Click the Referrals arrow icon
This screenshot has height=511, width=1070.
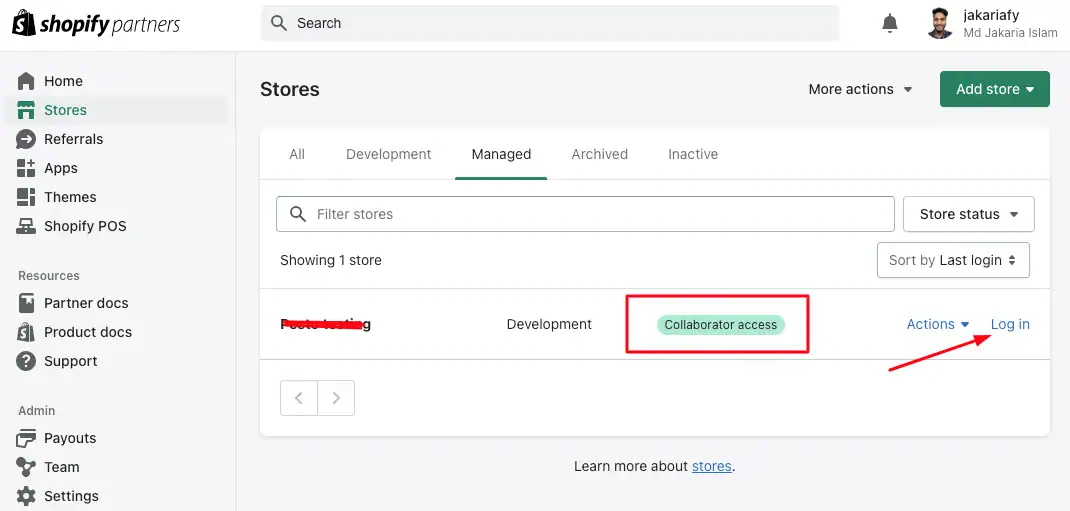(26, 139)
